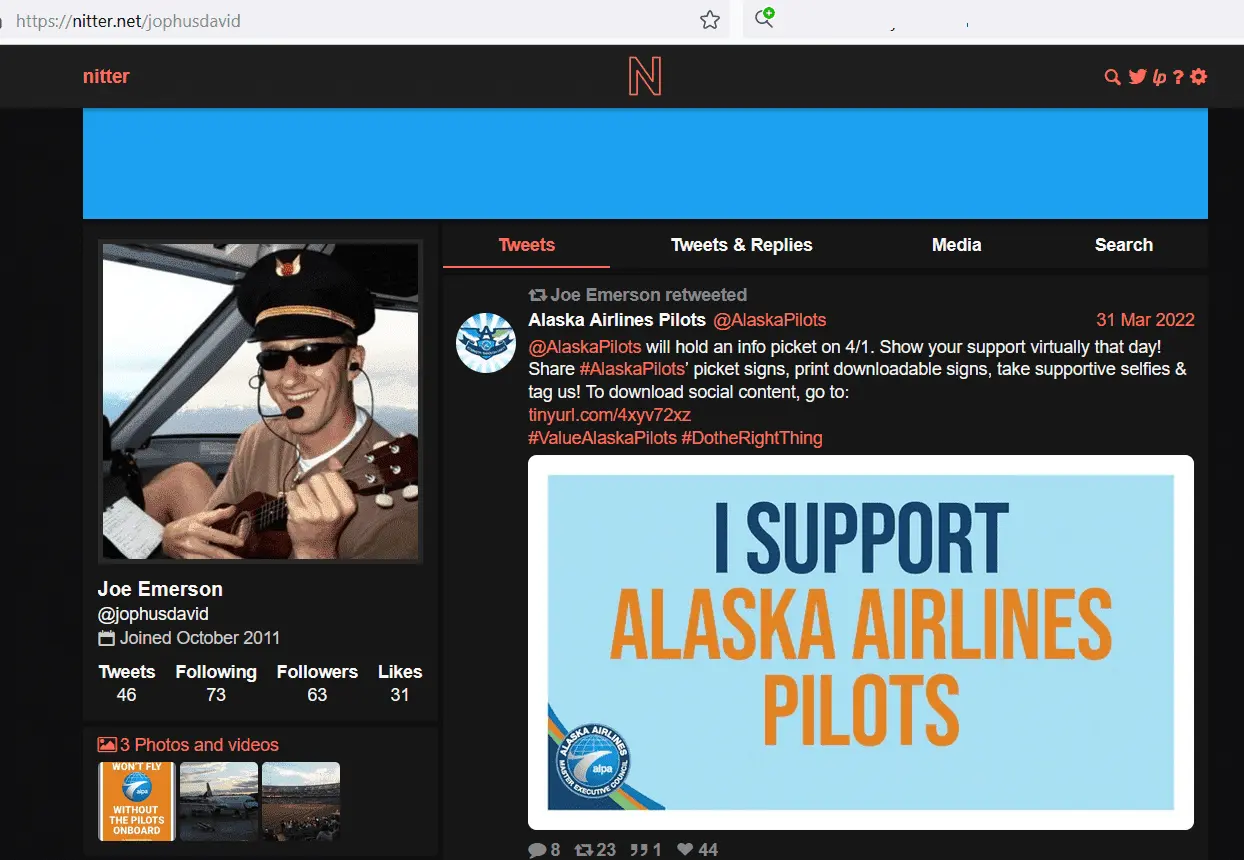Click the Following count 73
This screenshot has width=1244, height=860.
[x=216, y=695]
